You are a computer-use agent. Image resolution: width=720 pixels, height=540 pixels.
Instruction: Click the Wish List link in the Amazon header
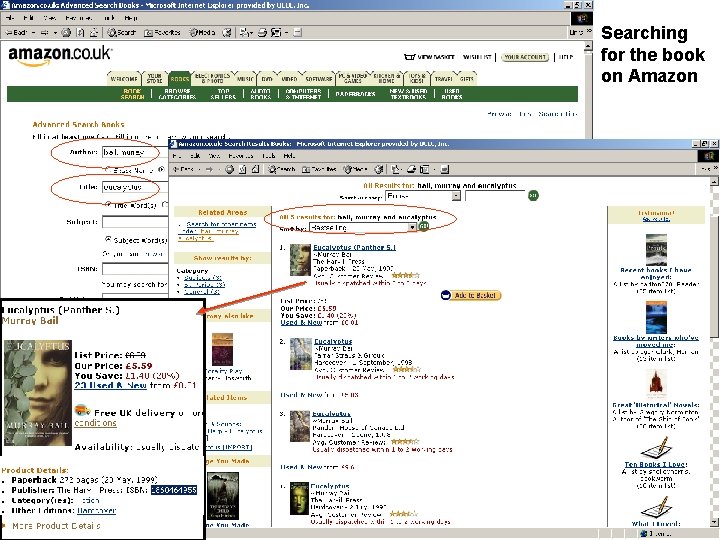[x=477, y=57]
